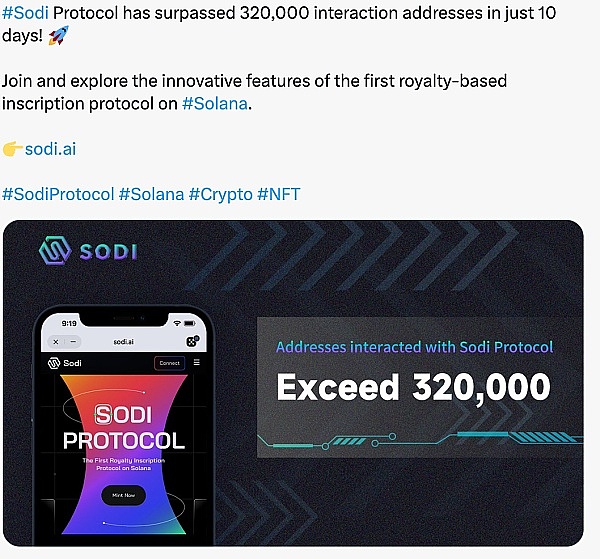Open the sodi.ai link
The width and height of the screenshot is (600, 559).
pos(50,149)
